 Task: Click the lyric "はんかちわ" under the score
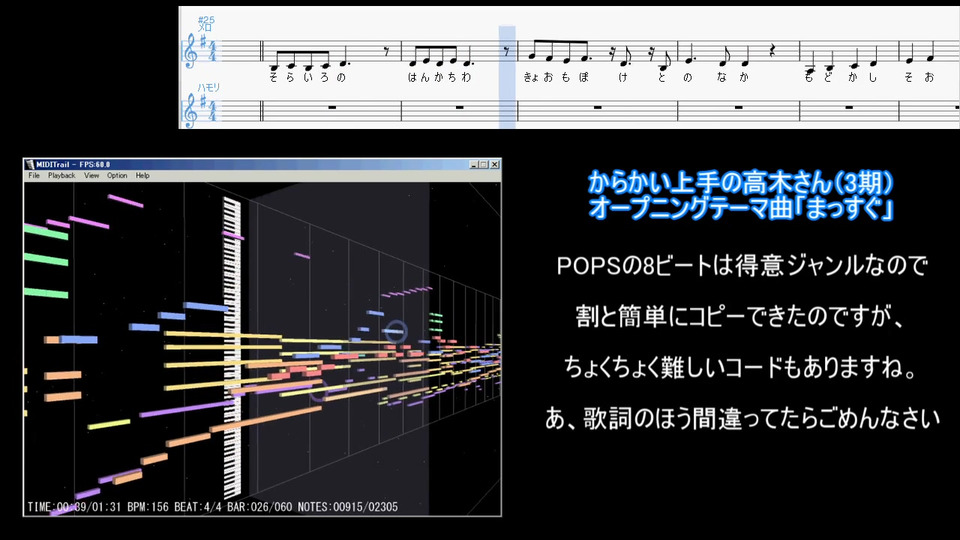point(440,77)
